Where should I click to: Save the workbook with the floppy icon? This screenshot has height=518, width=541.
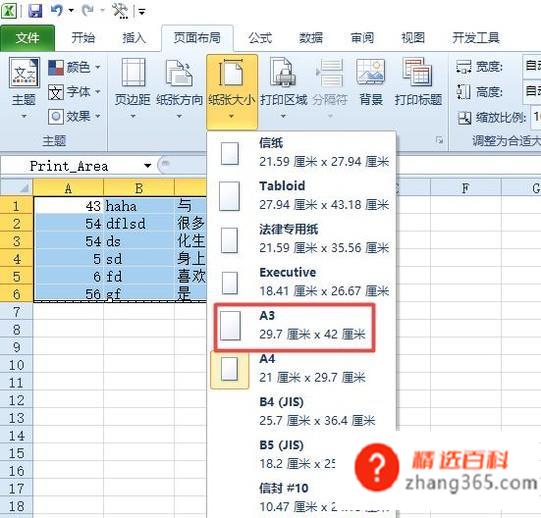point(35,11)
